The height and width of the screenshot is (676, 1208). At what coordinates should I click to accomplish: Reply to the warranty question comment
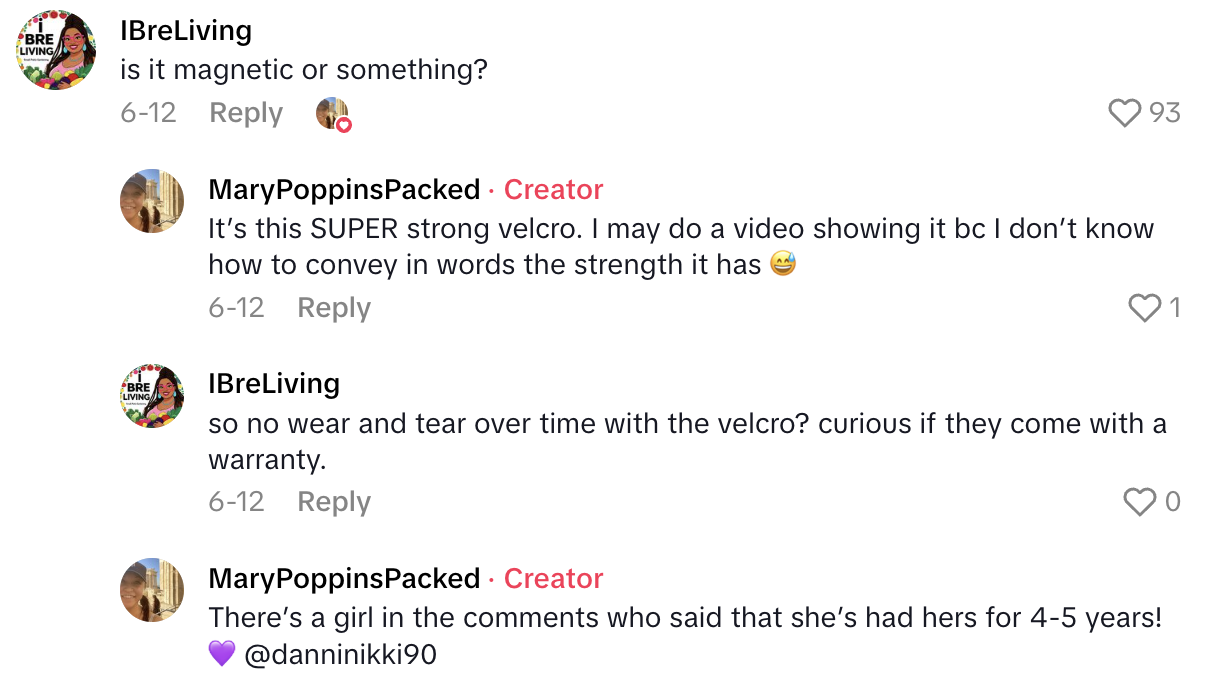334,502
